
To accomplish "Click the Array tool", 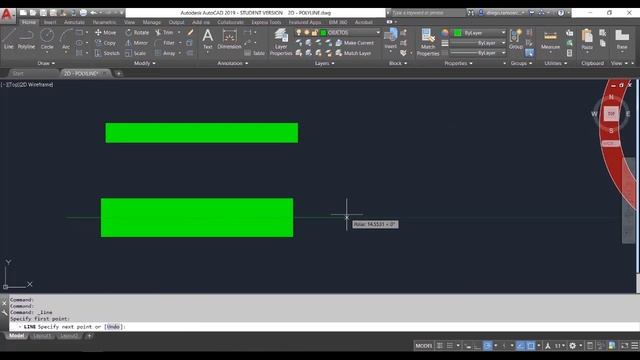I will point(165,53).
